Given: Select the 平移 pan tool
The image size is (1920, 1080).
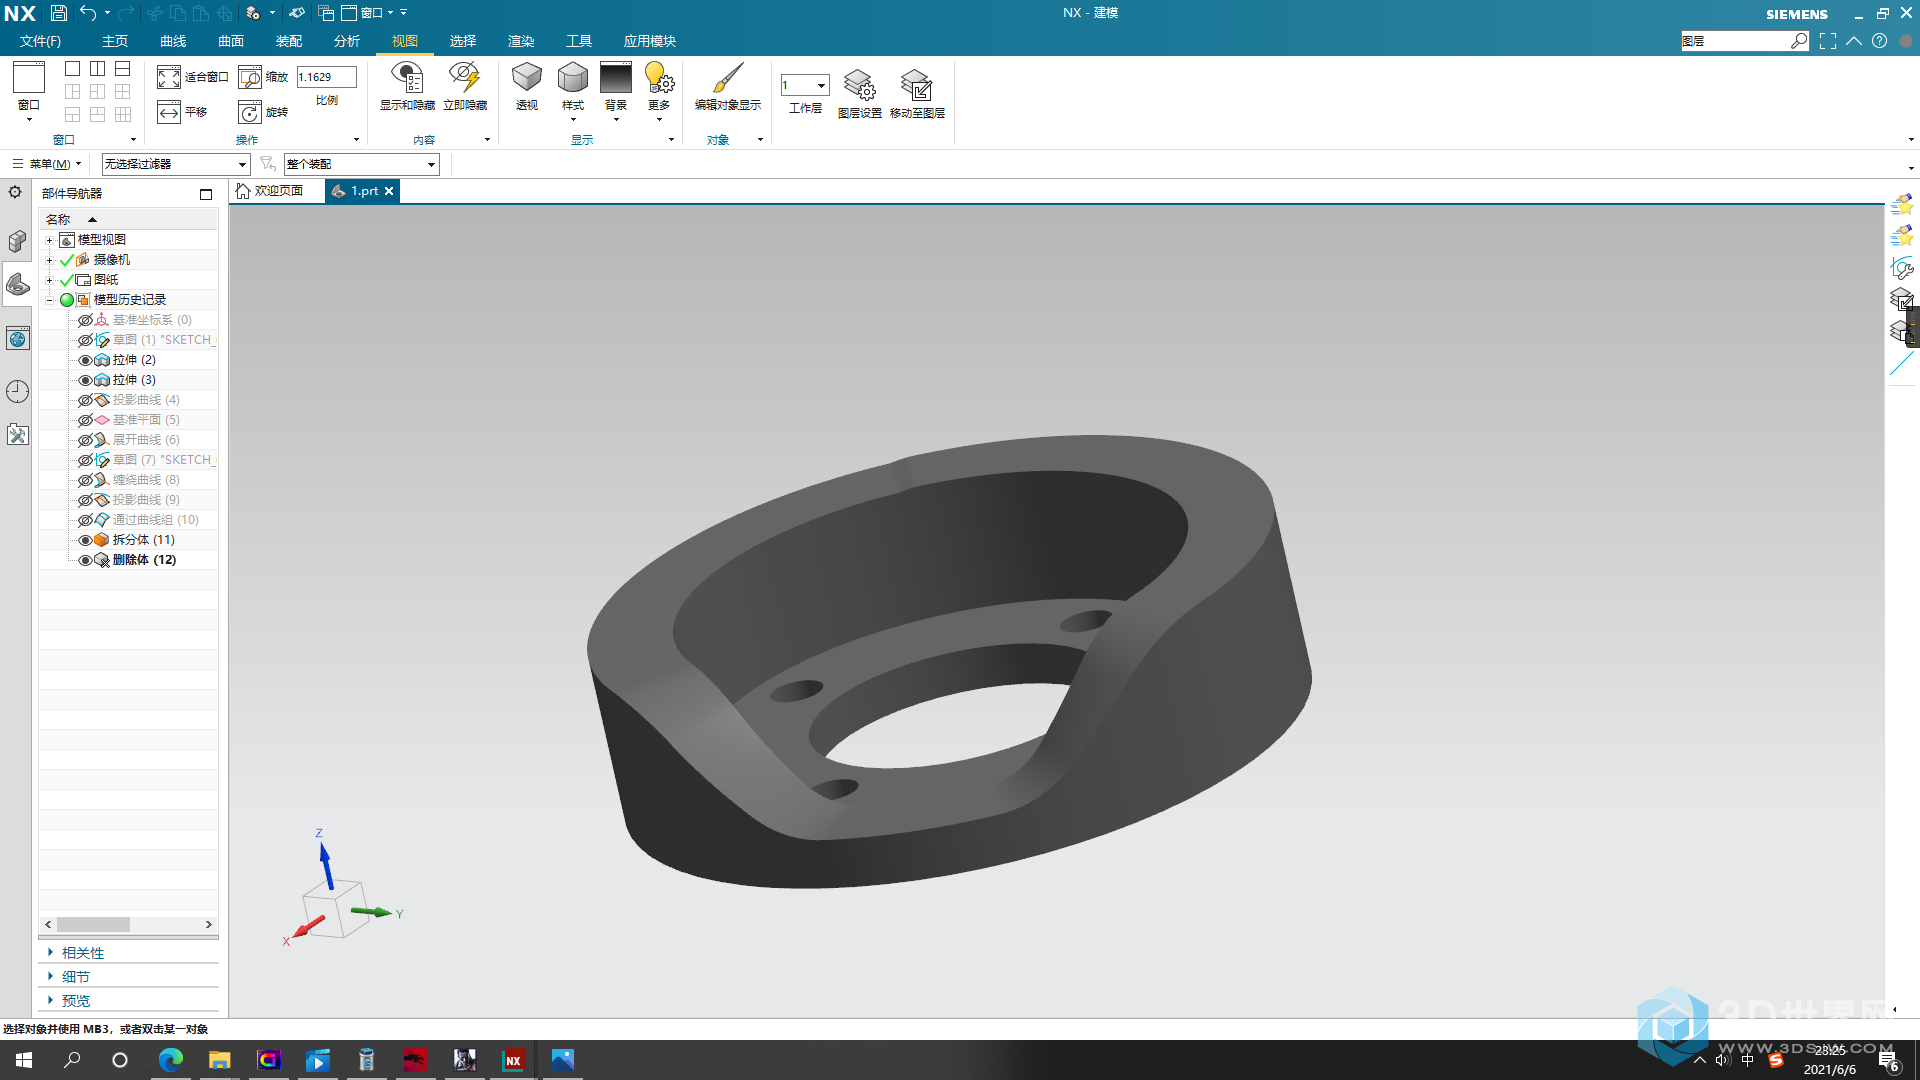Looking at the screenshot, I should 182,112.
